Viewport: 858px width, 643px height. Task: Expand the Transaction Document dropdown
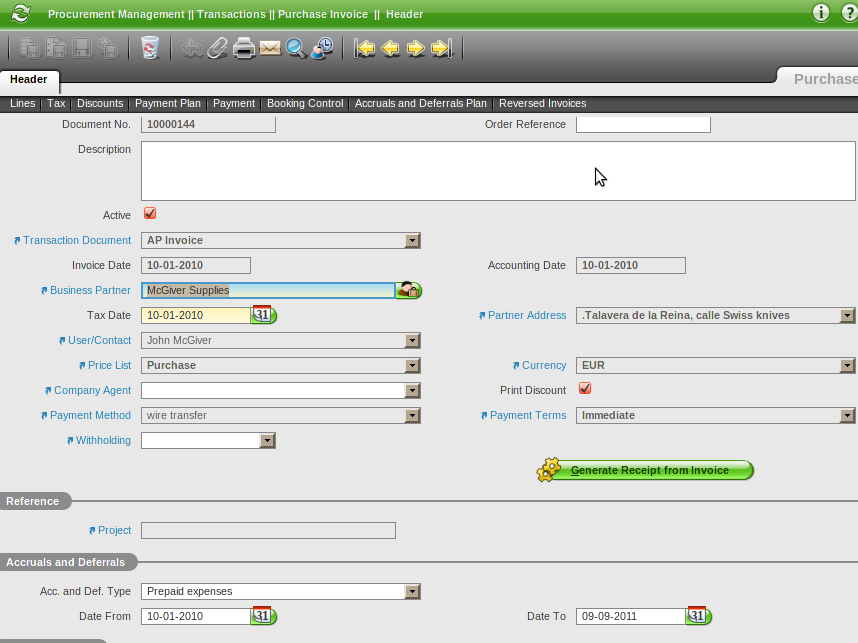[x=412, y=240]
